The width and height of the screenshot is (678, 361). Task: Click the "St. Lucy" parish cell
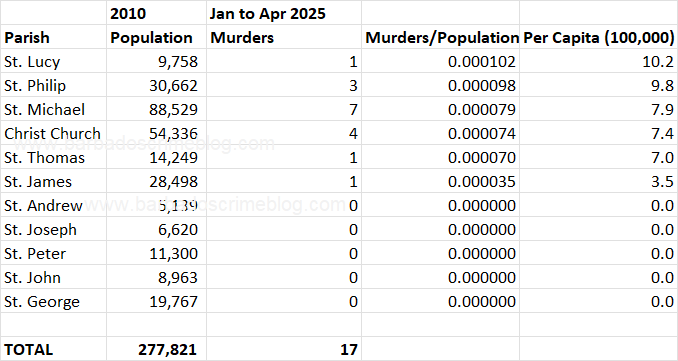click(53, 61)
